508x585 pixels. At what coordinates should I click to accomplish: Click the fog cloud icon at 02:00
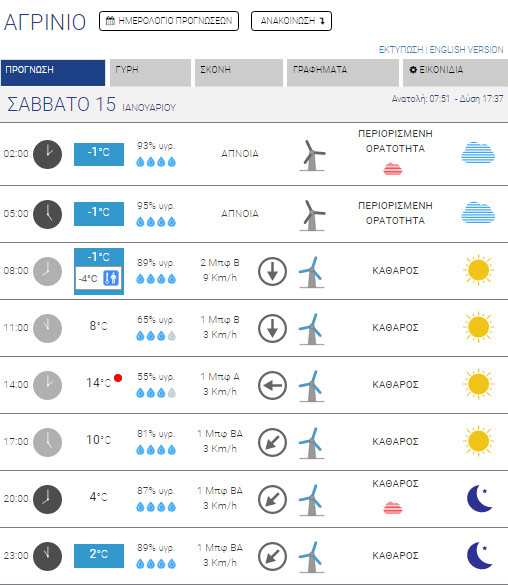478,152
